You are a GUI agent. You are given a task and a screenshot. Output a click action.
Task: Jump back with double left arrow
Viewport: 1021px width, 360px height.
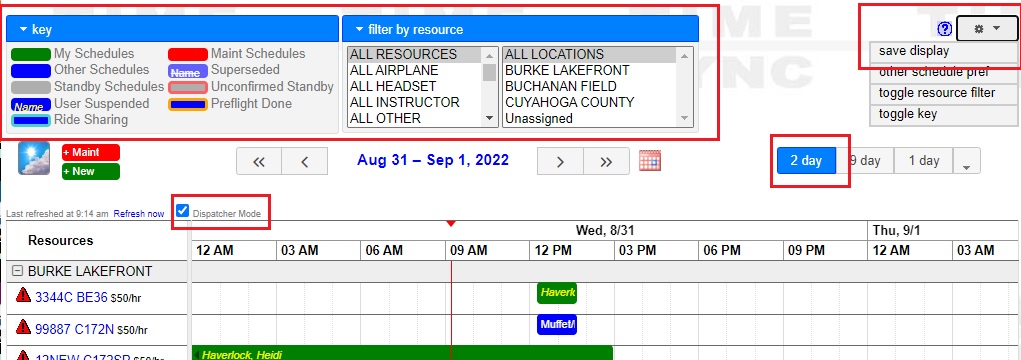[x=259, y=161]
